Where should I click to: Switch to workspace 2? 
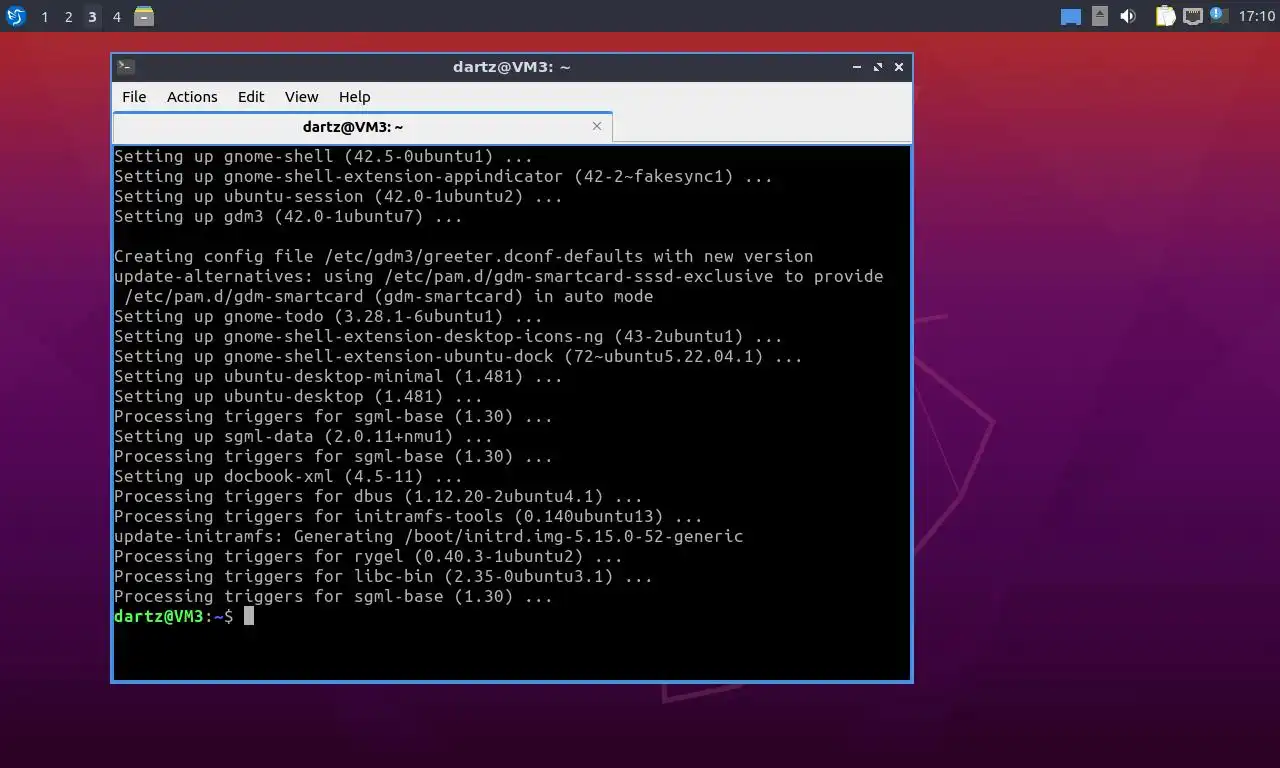click(68, 17)
